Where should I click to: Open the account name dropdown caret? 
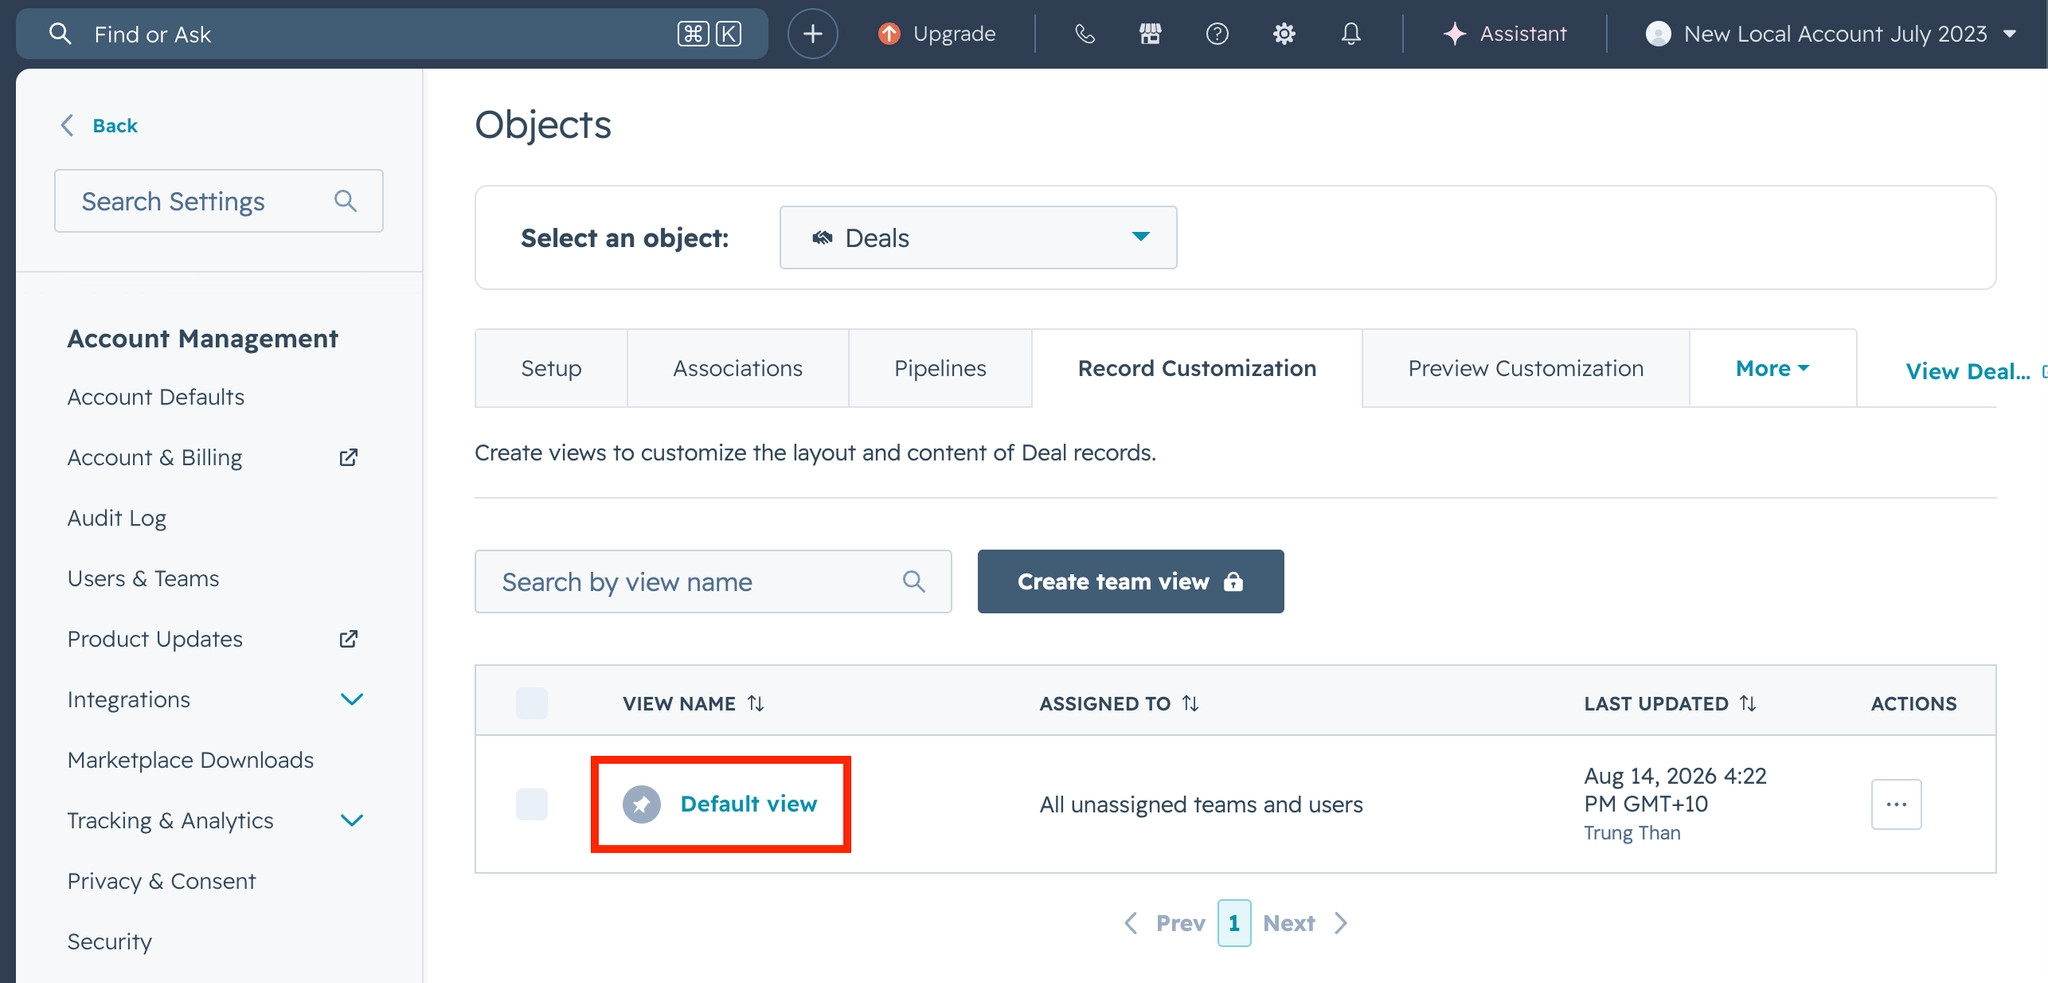(2009, 34)
